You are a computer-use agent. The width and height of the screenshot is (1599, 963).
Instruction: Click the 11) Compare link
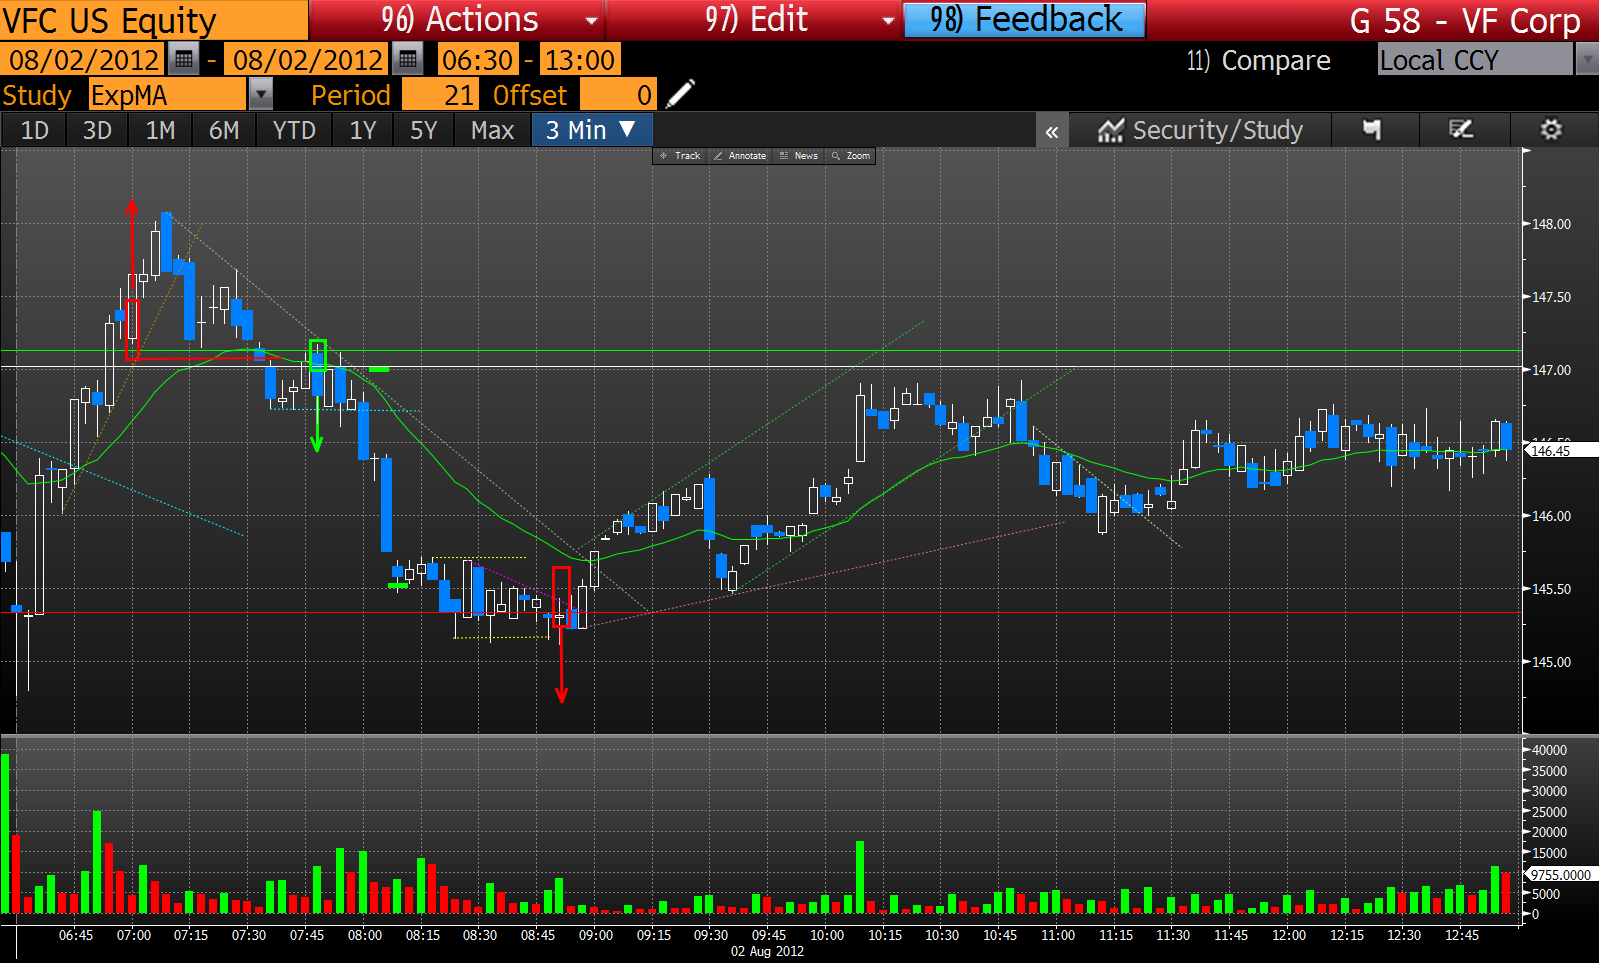tap(1258, 60)
